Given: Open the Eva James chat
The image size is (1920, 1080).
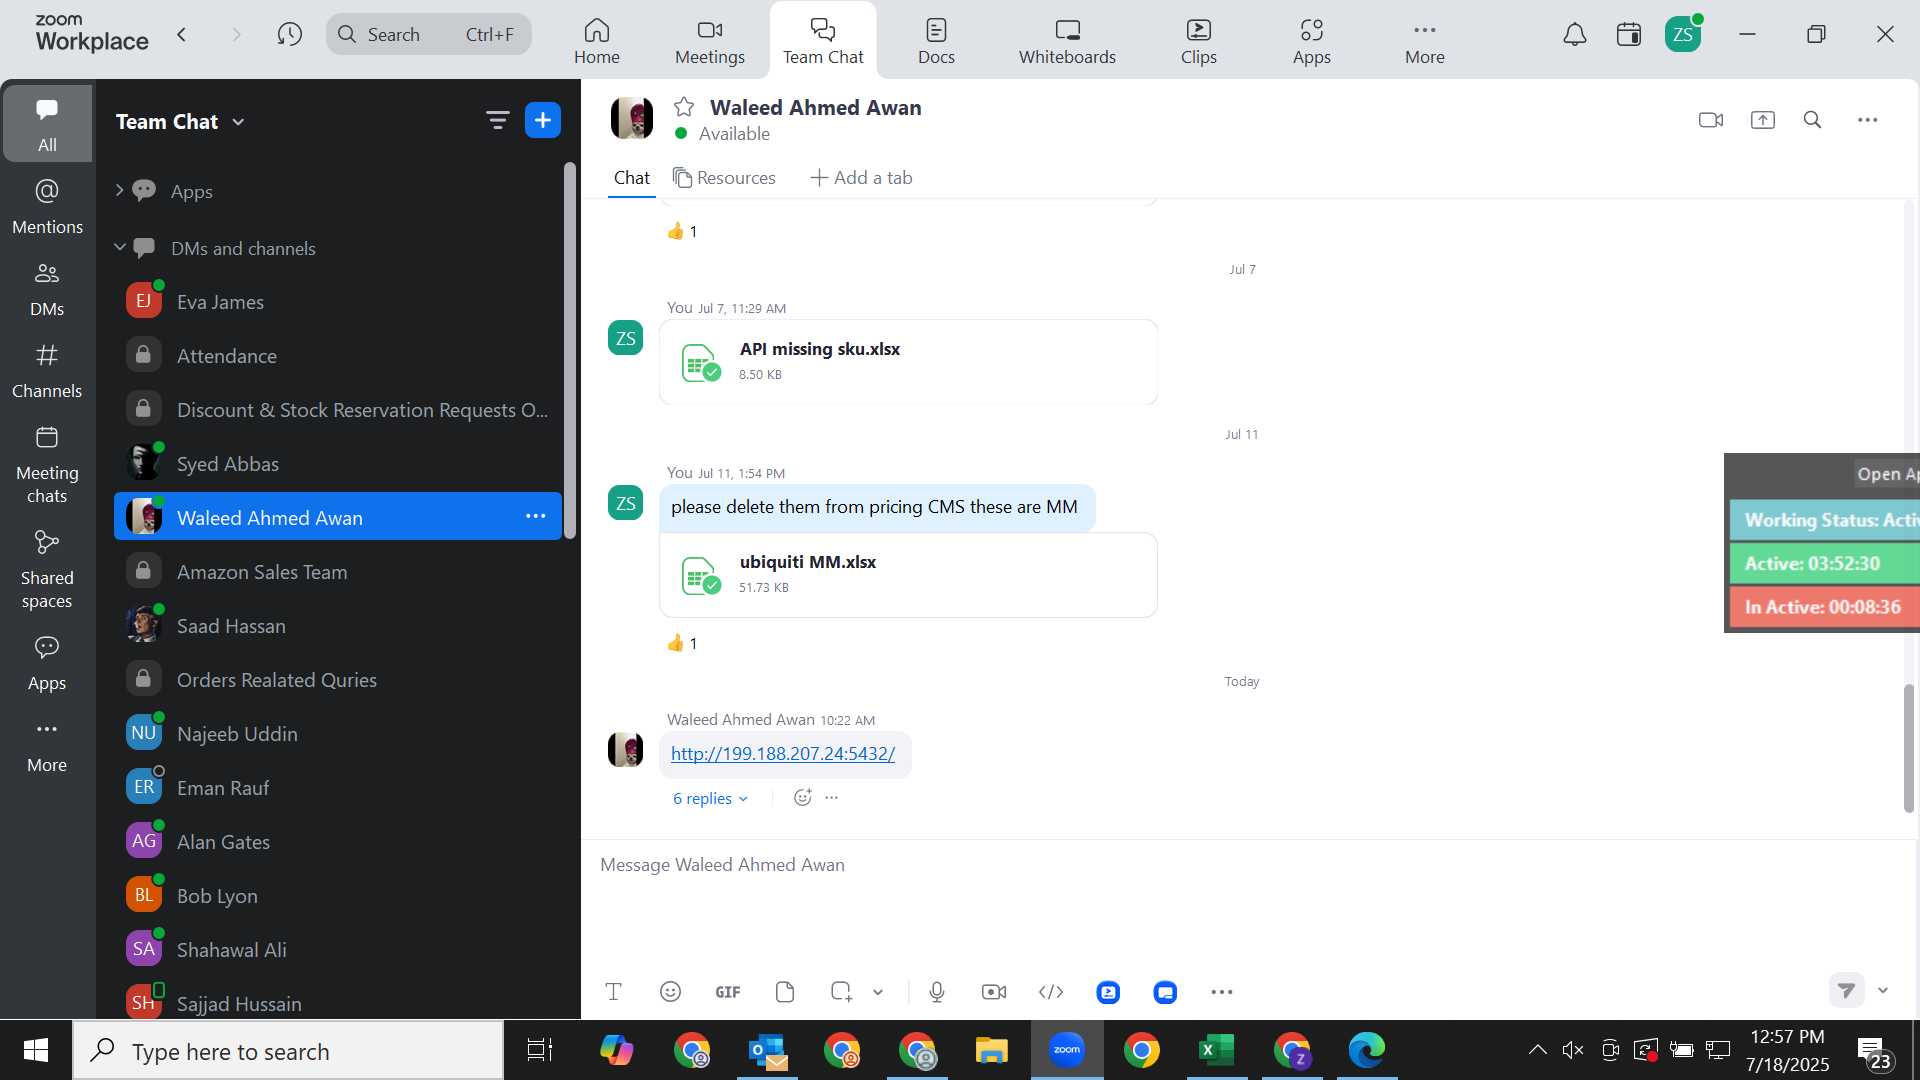Looking at the screenshot, I should pos(338,301).
